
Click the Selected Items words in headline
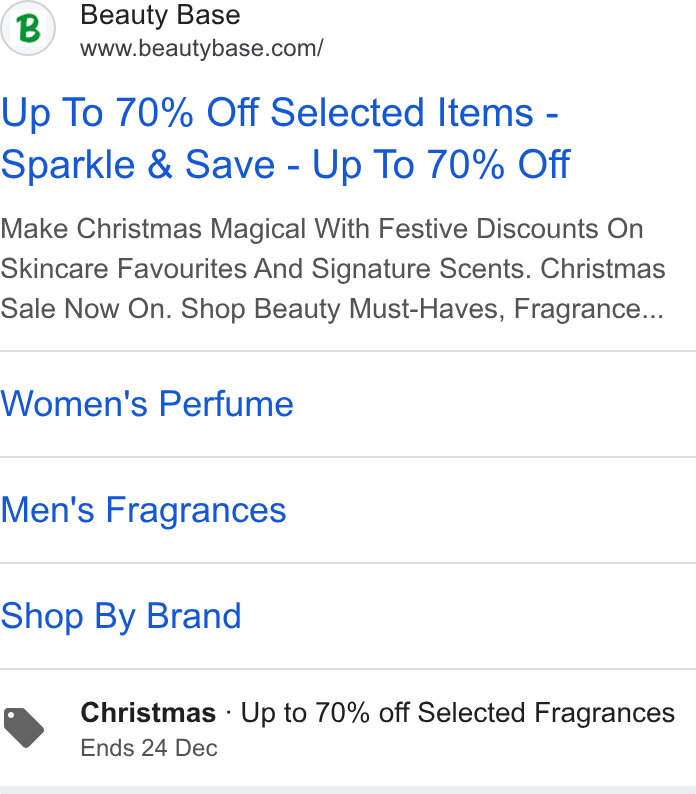(402, 112)
